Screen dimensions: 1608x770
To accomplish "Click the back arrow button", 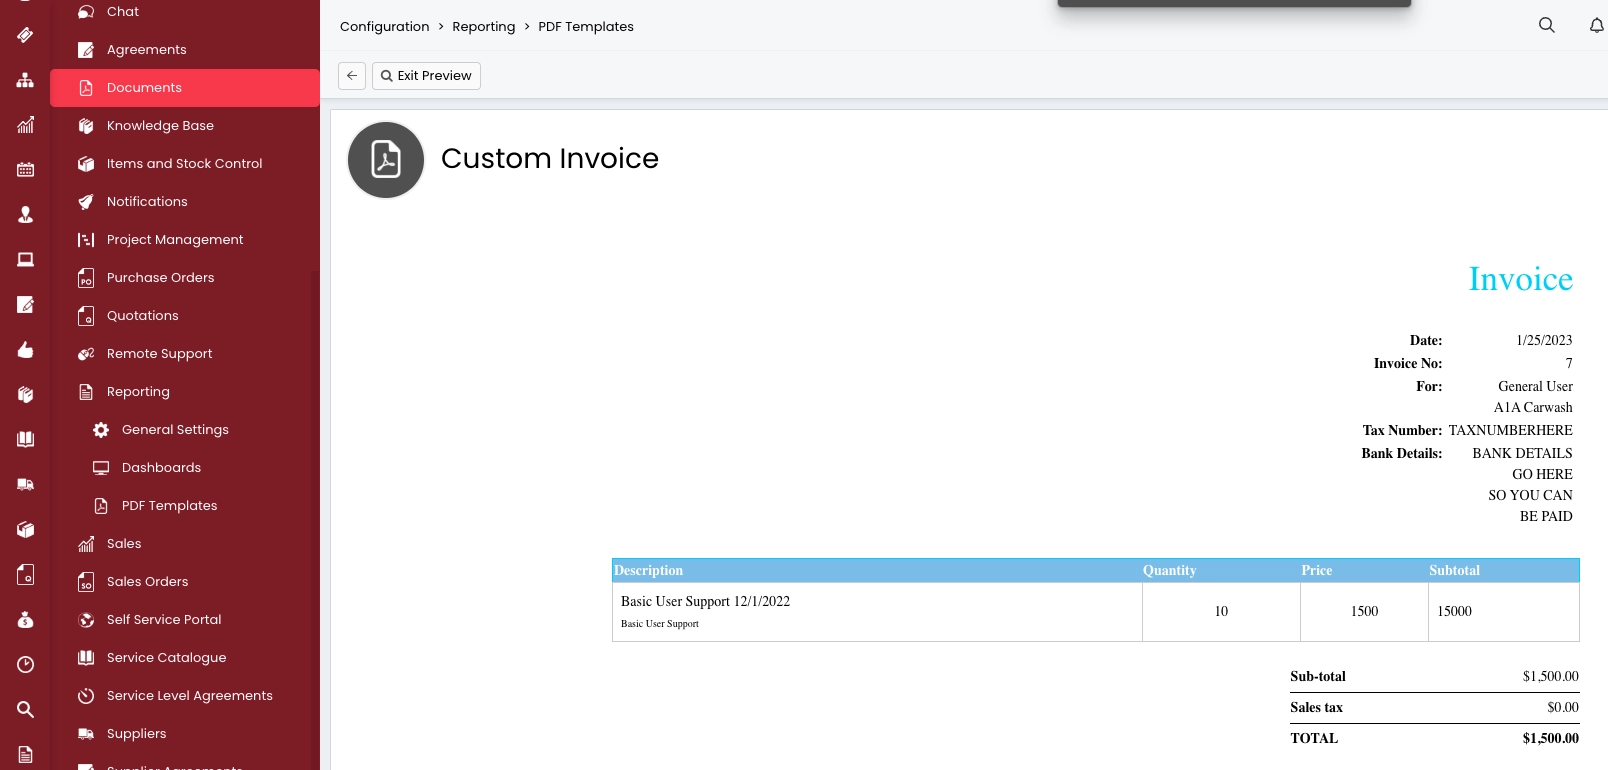I will tap(352, 76).
